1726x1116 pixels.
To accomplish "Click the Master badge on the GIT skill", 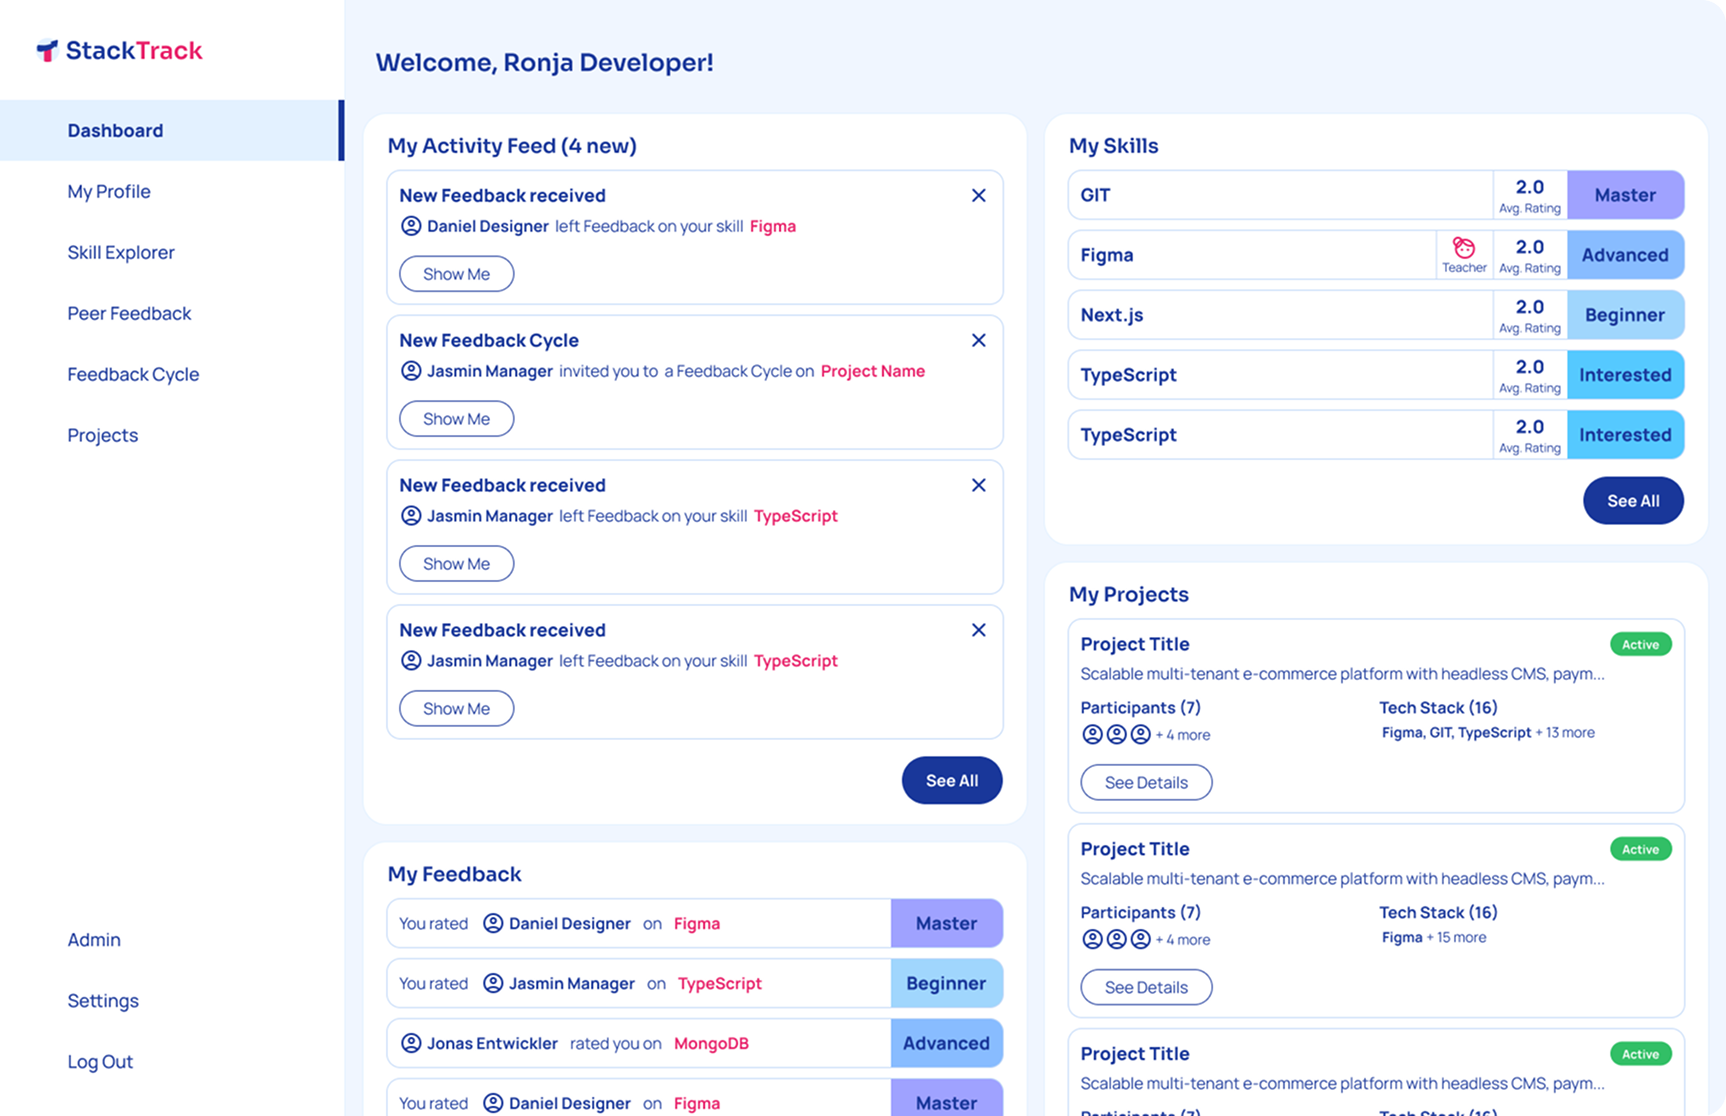I will [1625, 195].
